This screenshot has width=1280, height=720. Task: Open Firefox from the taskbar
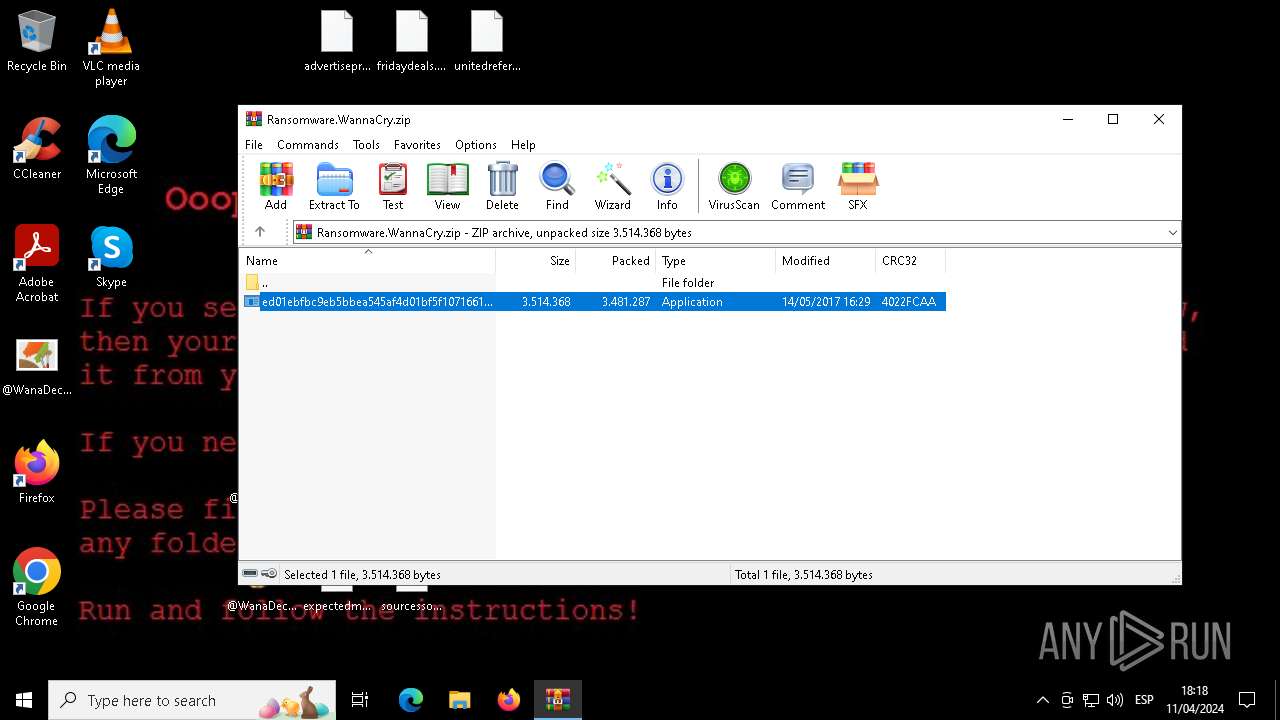click(x=509, y=700)
